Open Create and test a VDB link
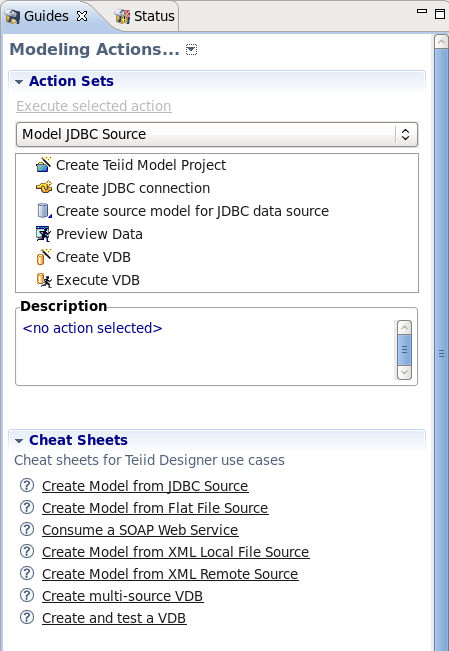 114,618
